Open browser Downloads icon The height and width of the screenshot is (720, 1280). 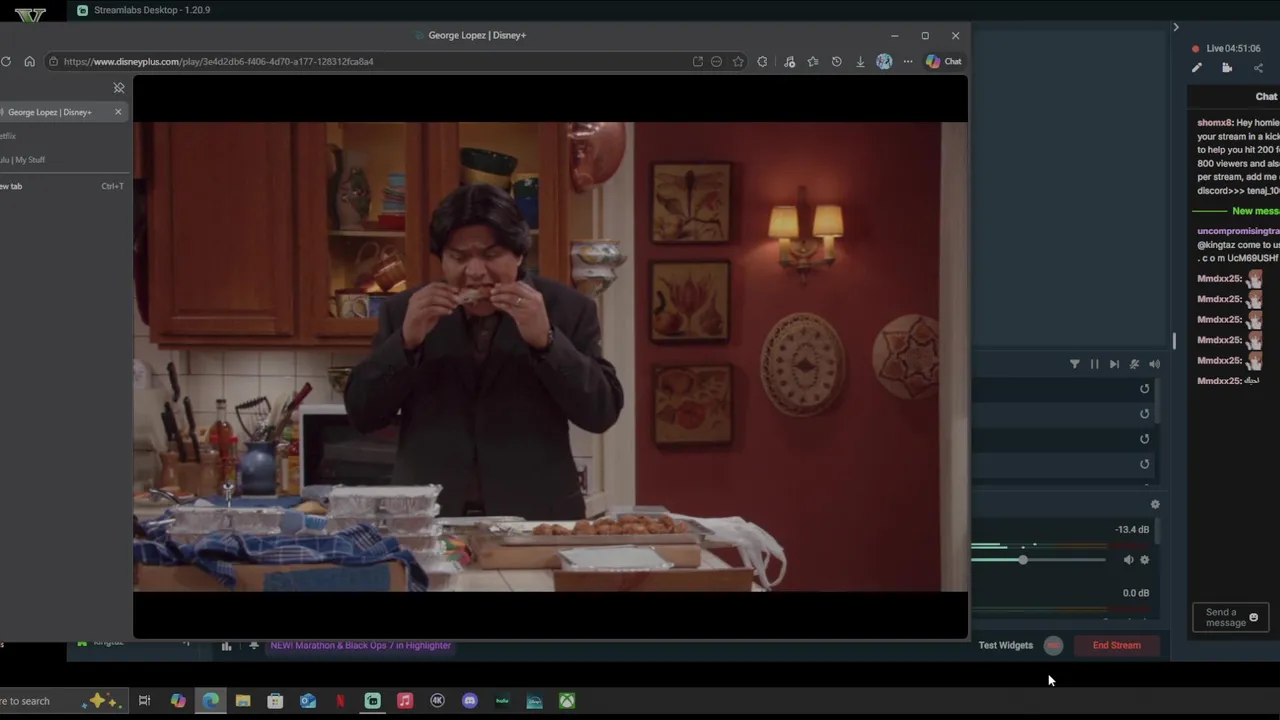pos(860,61)
